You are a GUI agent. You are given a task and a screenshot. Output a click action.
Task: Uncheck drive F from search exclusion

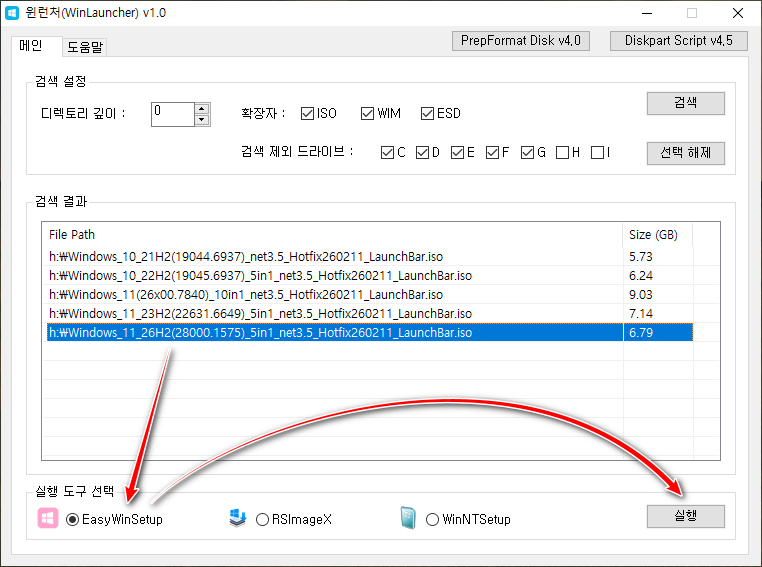tap(492, 153)
